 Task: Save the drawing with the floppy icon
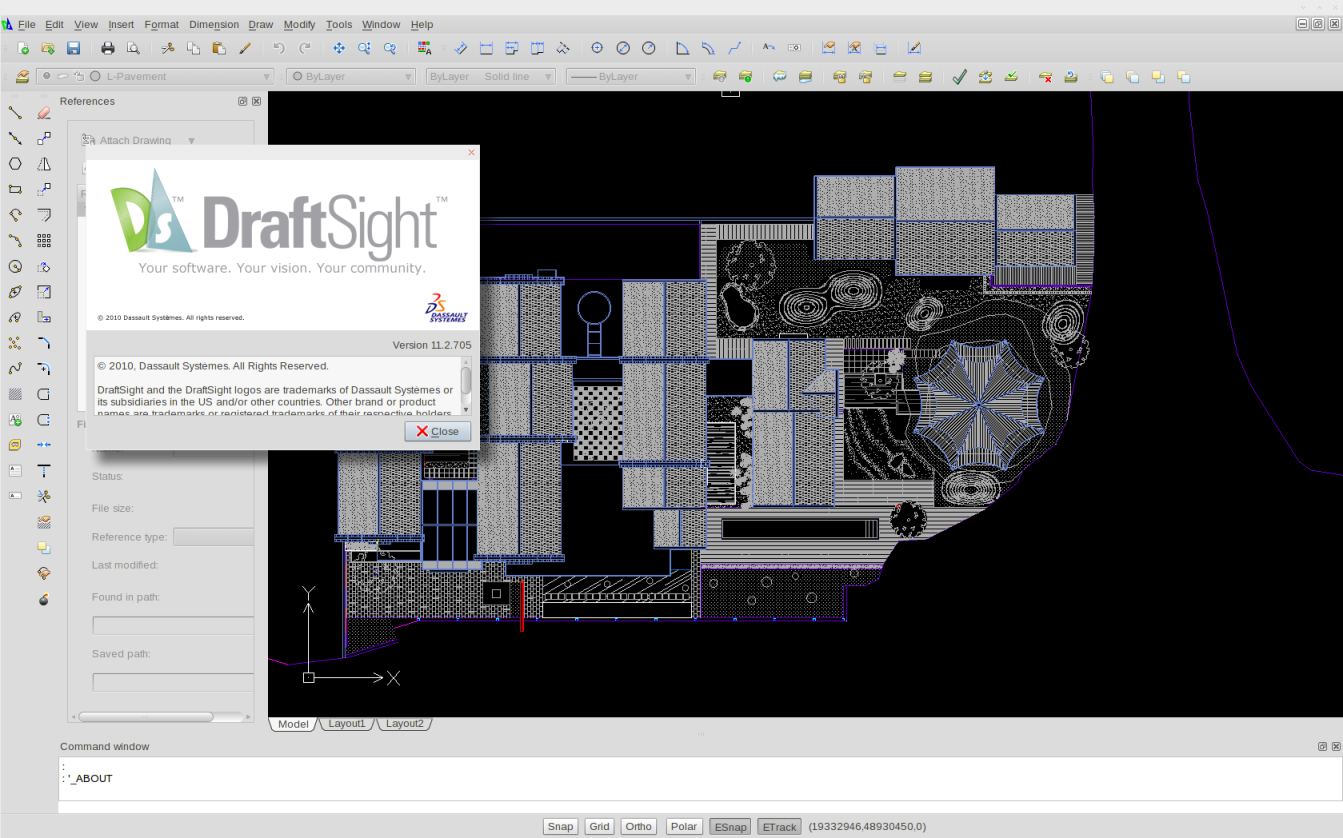point(73,48)
